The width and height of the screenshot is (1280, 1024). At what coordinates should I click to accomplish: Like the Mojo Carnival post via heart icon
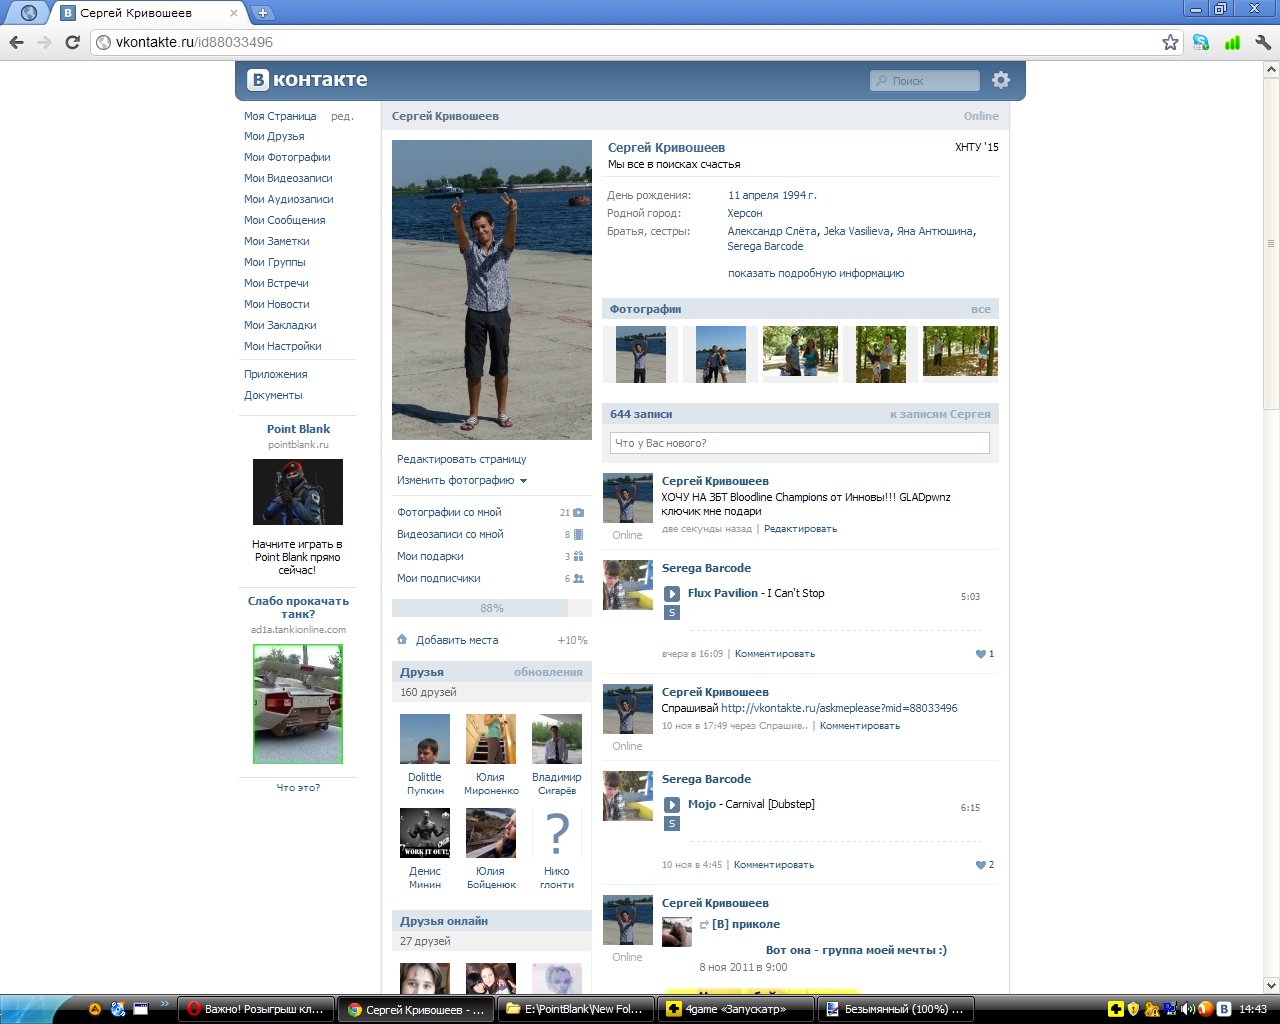tap(981, 865)
